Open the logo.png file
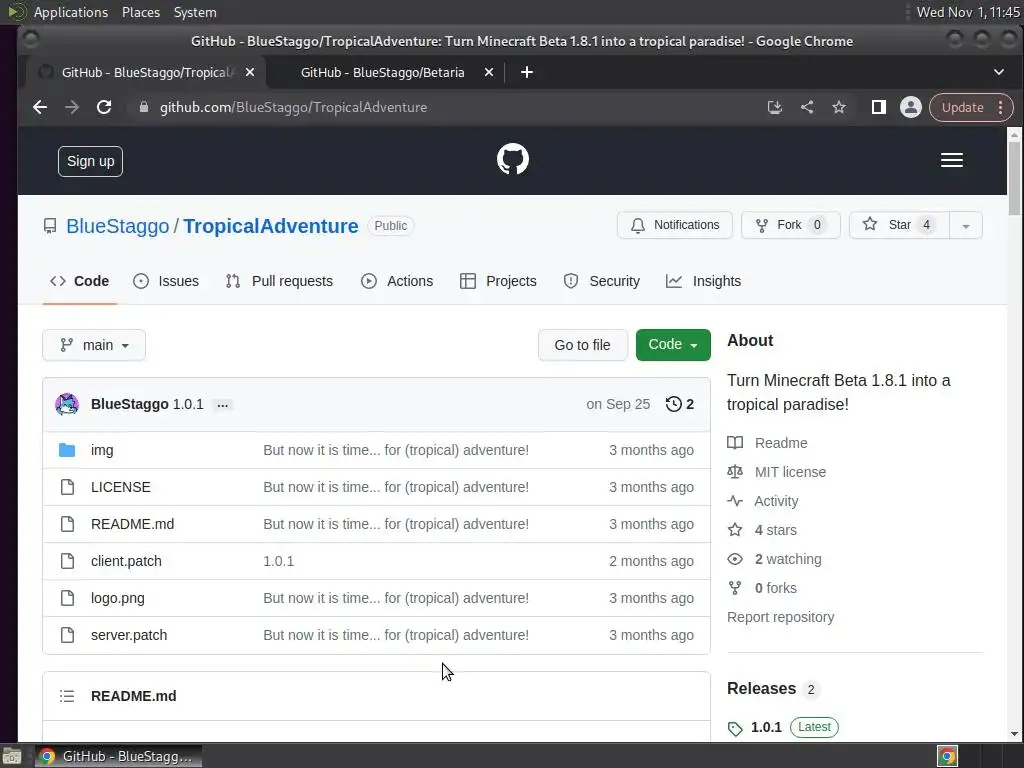The image size is (1024, 768). [118, 598]
